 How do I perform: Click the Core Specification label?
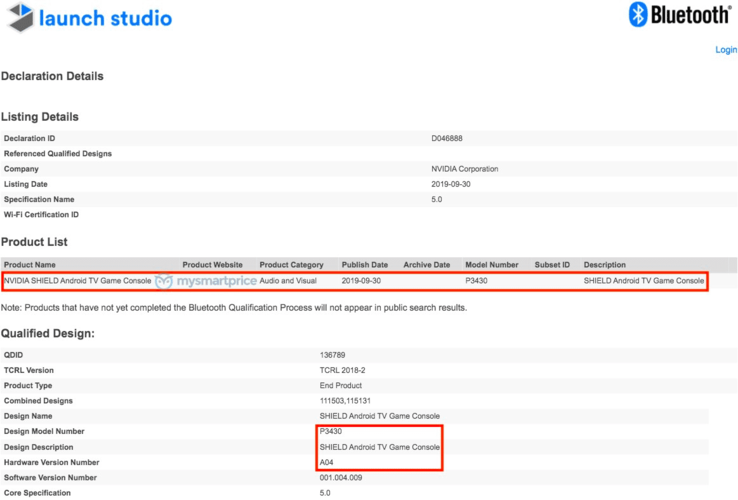coord(37,493)
